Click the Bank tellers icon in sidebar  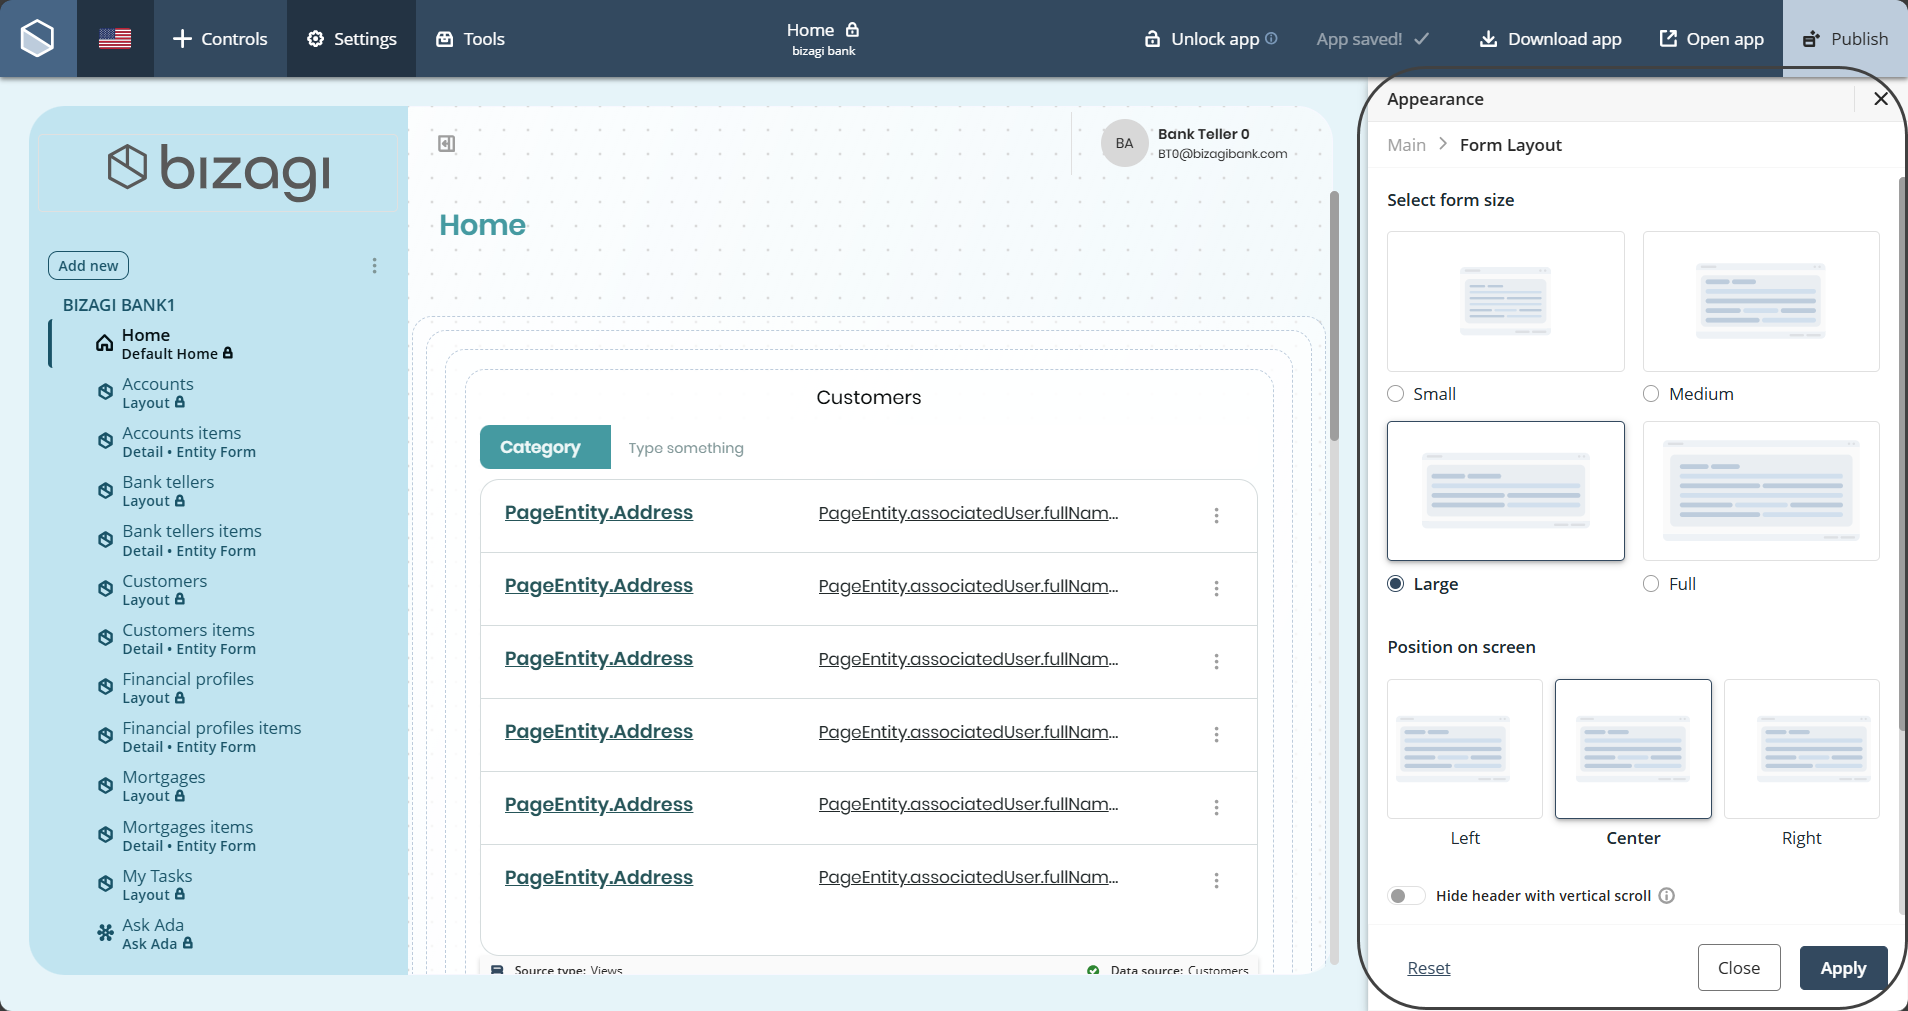coord(105,490)
